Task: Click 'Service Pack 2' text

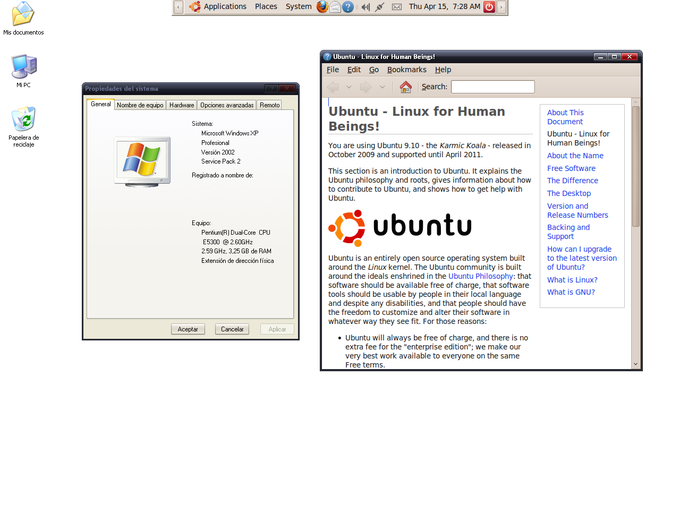Action: point(221,161)
